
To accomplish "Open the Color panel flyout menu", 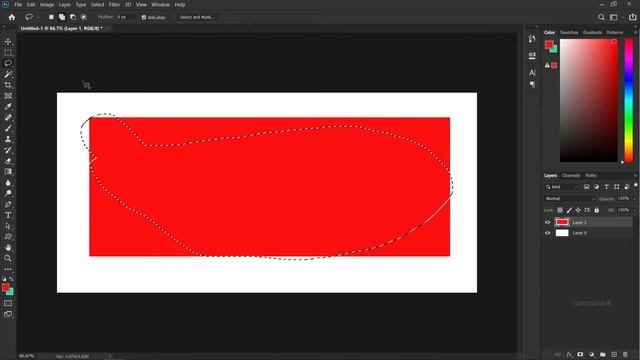I will coord(636,32).
